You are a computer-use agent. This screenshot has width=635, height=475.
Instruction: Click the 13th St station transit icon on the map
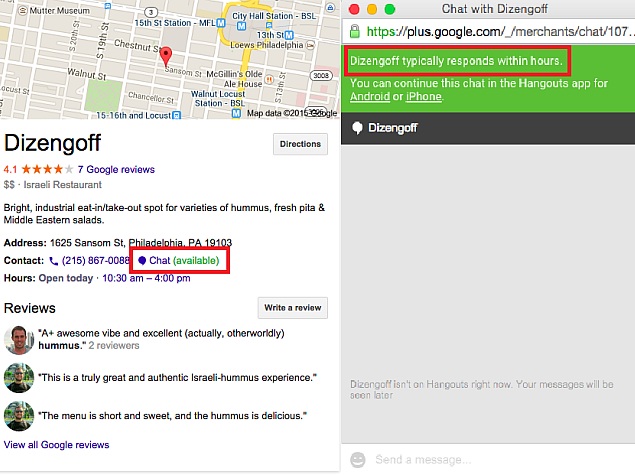[289, 35]
